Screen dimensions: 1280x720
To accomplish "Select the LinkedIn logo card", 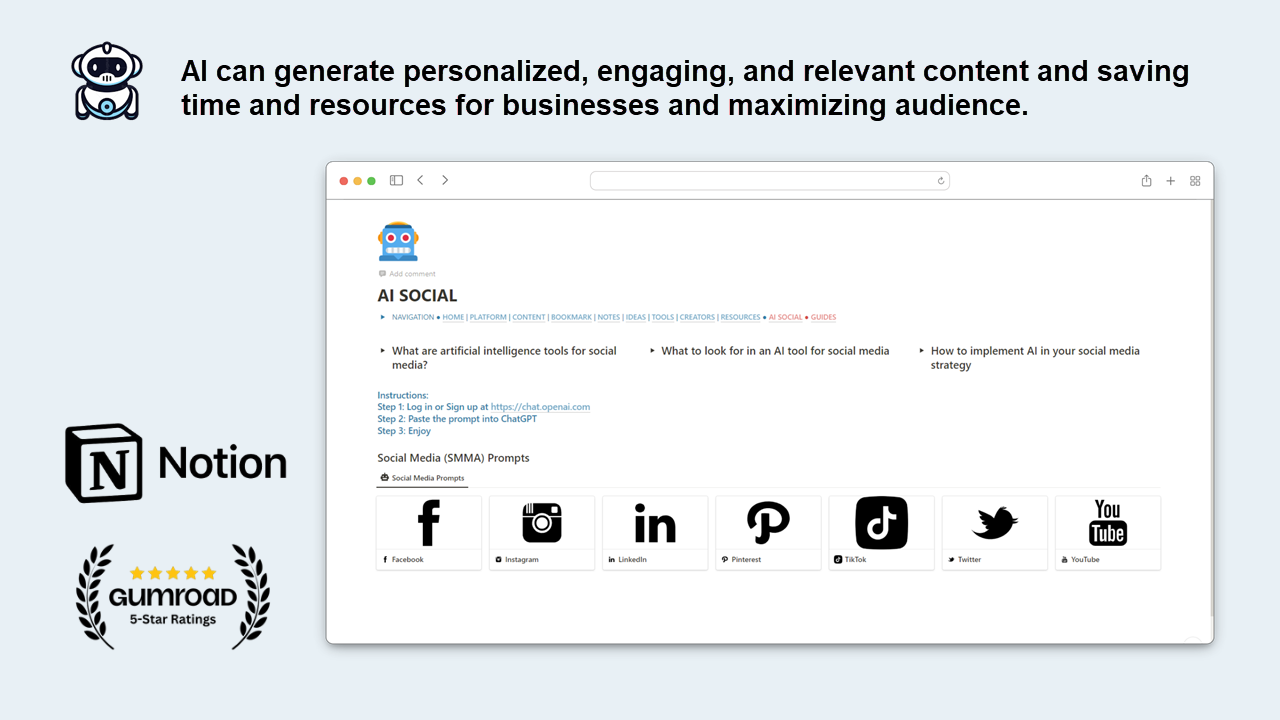I will 655,533.
